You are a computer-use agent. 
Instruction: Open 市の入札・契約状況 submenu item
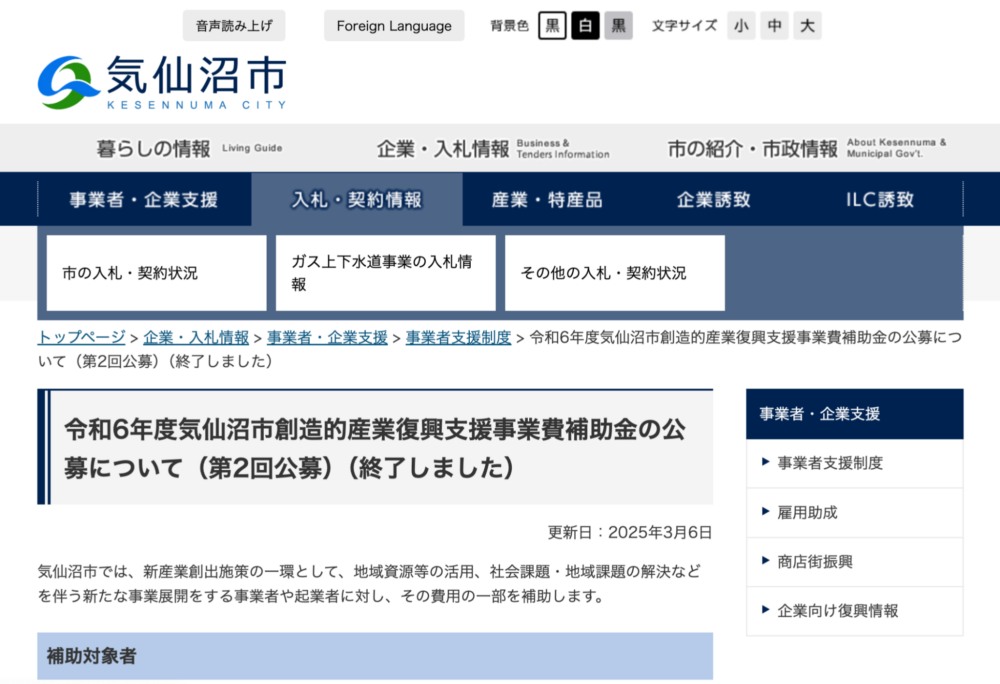click(x=156, y=273)
